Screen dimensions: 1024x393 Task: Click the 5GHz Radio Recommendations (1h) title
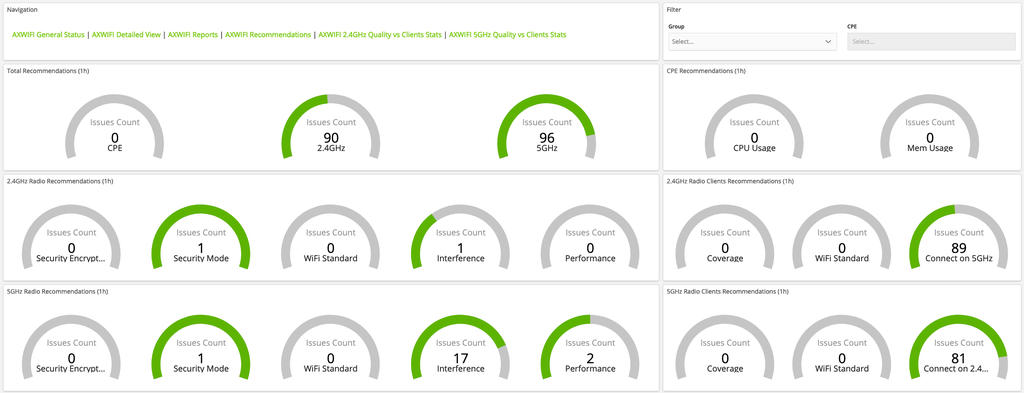tap(57, 291)
